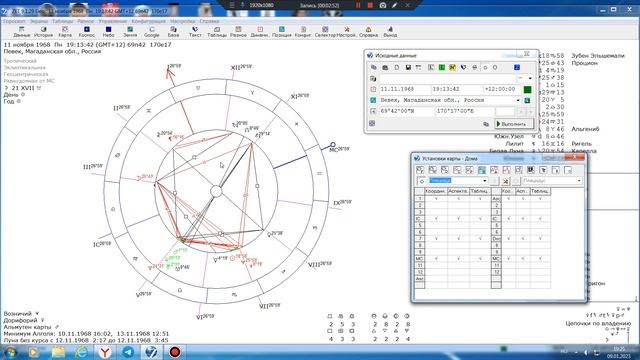
Task: Click the time zone field +12:00:00
Action: 502,89
